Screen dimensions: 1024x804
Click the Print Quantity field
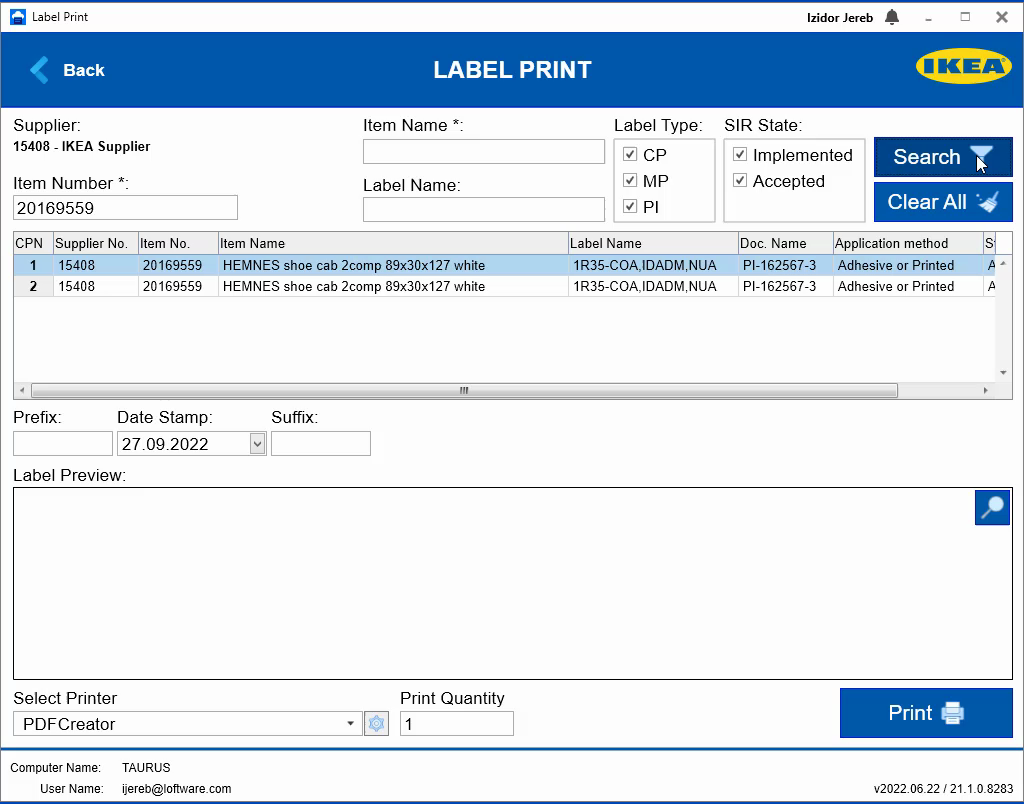(x=456, y=724)
